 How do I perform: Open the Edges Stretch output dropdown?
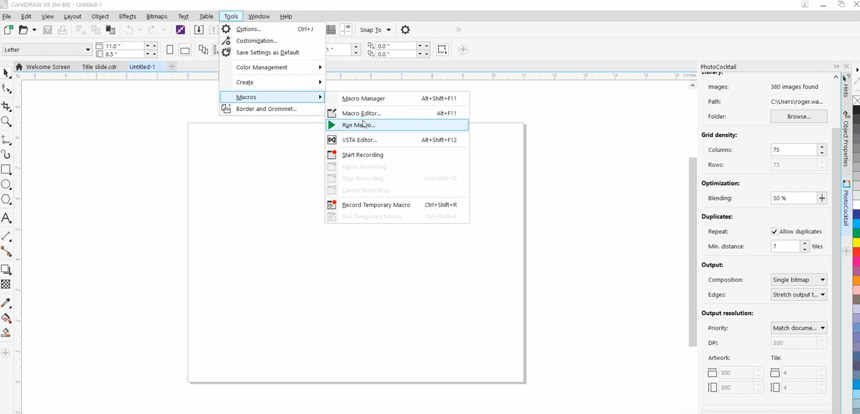coord(799,294)
